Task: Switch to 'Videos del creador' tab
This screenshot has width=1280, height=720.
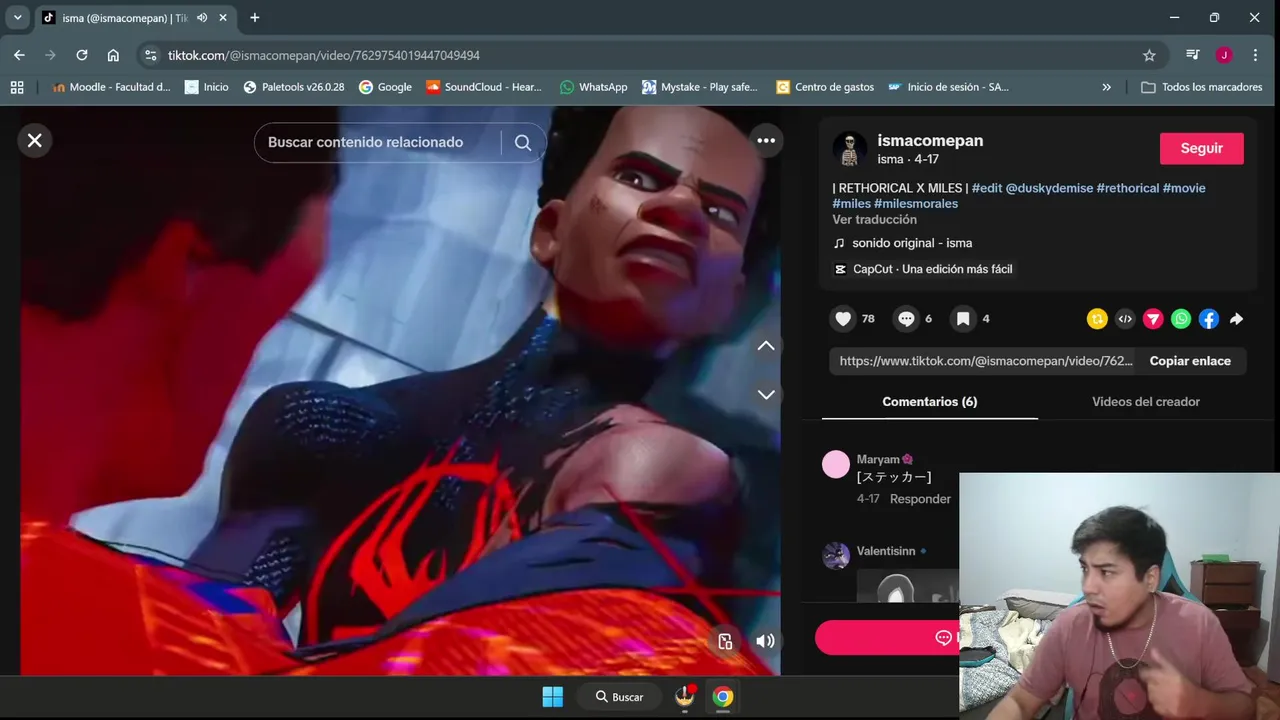Action: click(1146, 402)
